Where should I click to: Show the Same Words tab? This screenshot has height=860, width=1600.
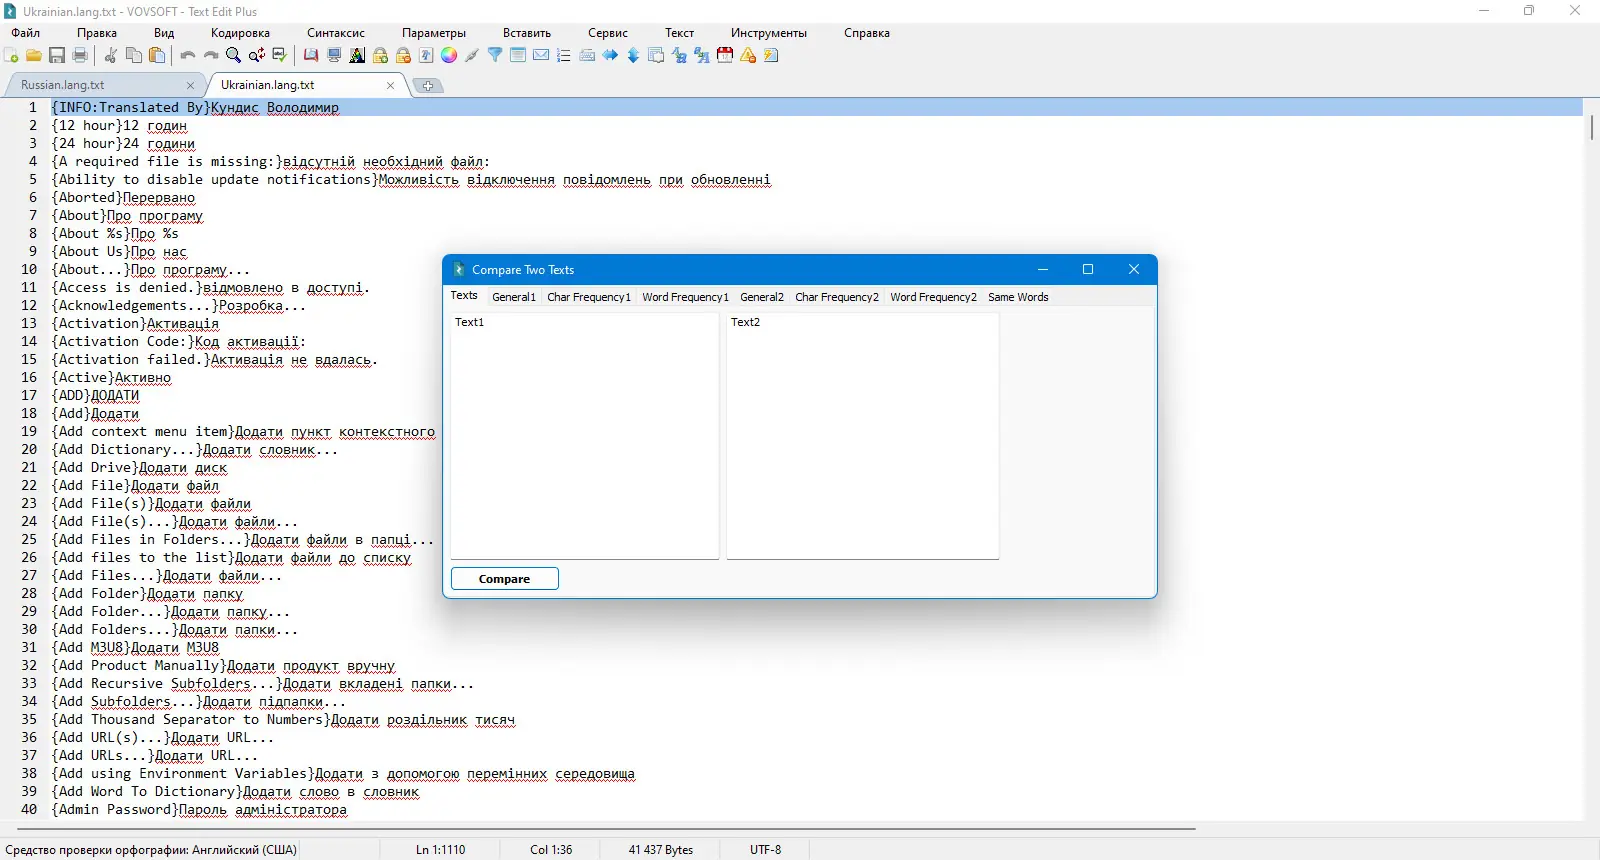(1018, 297)
